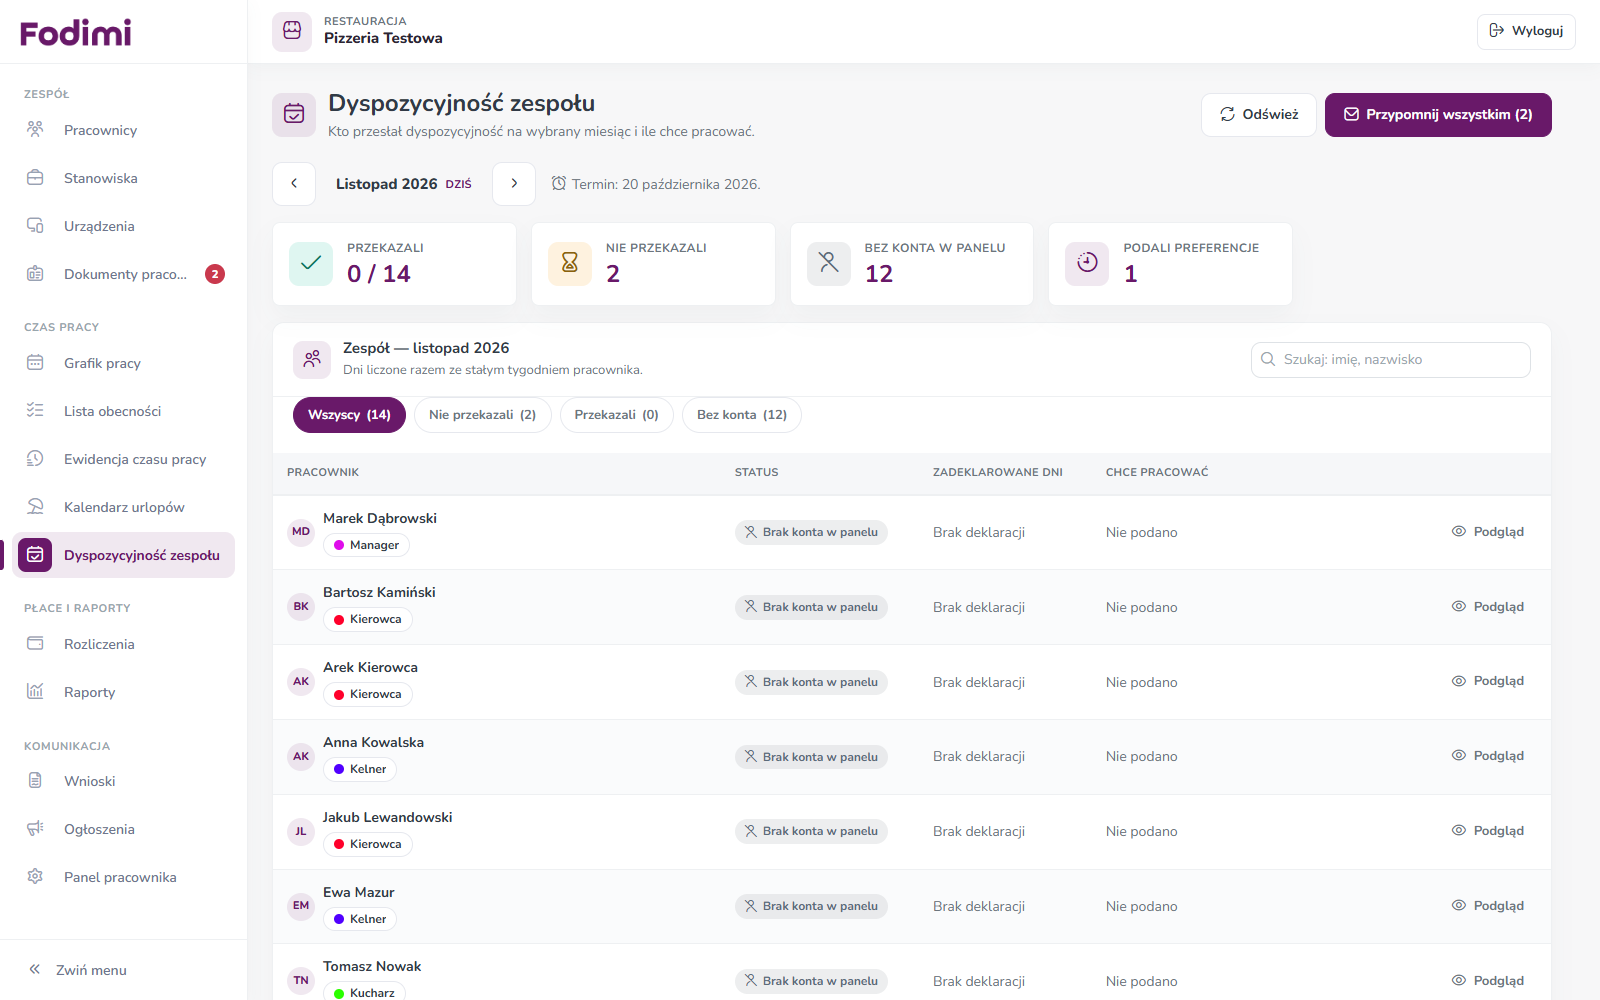Click Przypomnij wszystkim (2) button
The image size is (1600, 1000).
click(1438, 115)
